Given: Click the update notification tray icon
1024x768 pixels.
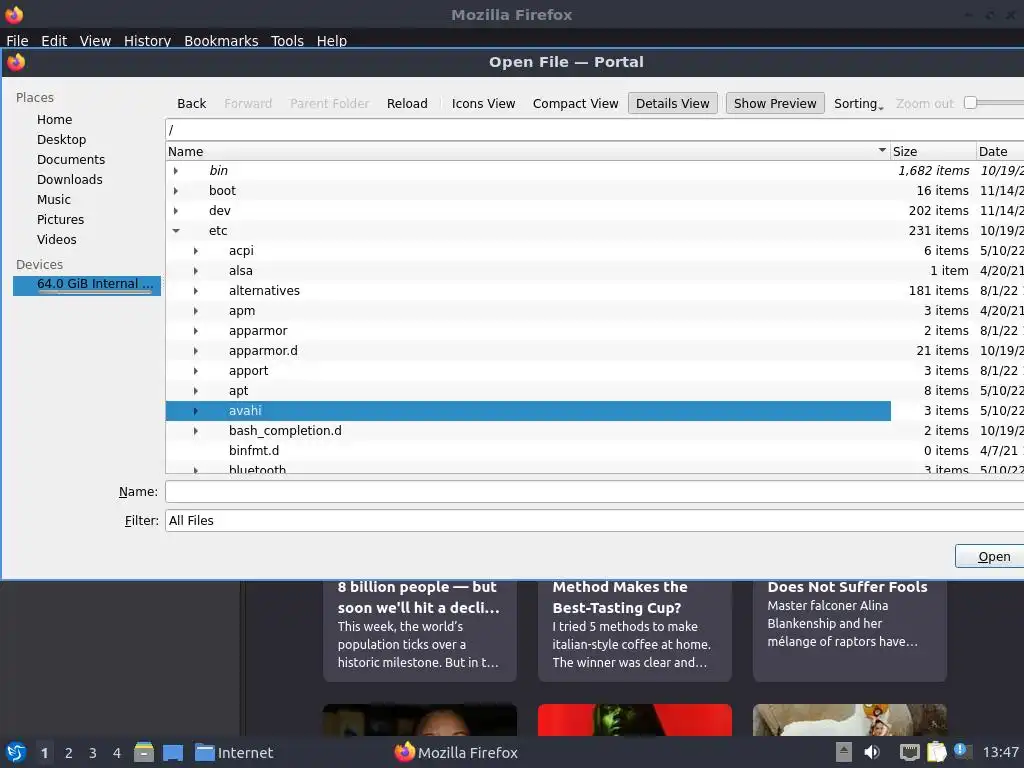Looking at the screenshot, I should [961, 751].
